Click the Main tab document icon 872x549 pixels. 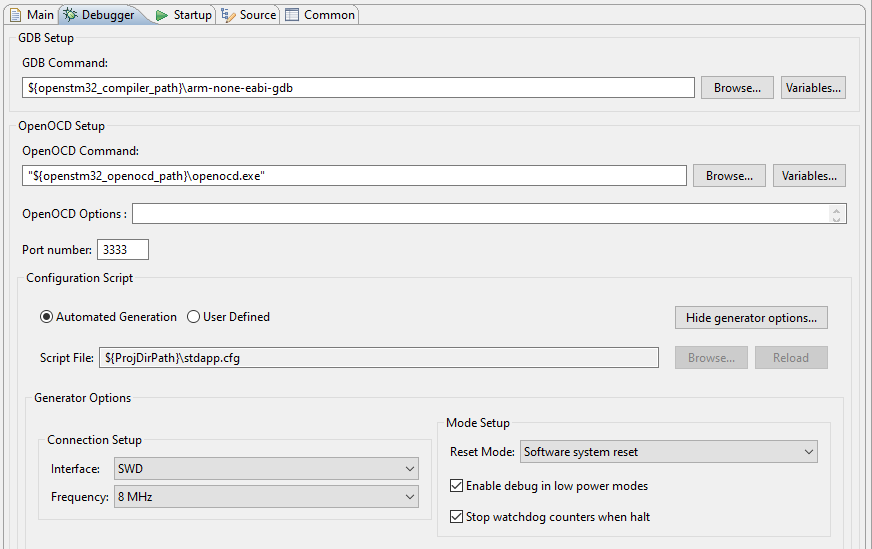coord(16,15)
